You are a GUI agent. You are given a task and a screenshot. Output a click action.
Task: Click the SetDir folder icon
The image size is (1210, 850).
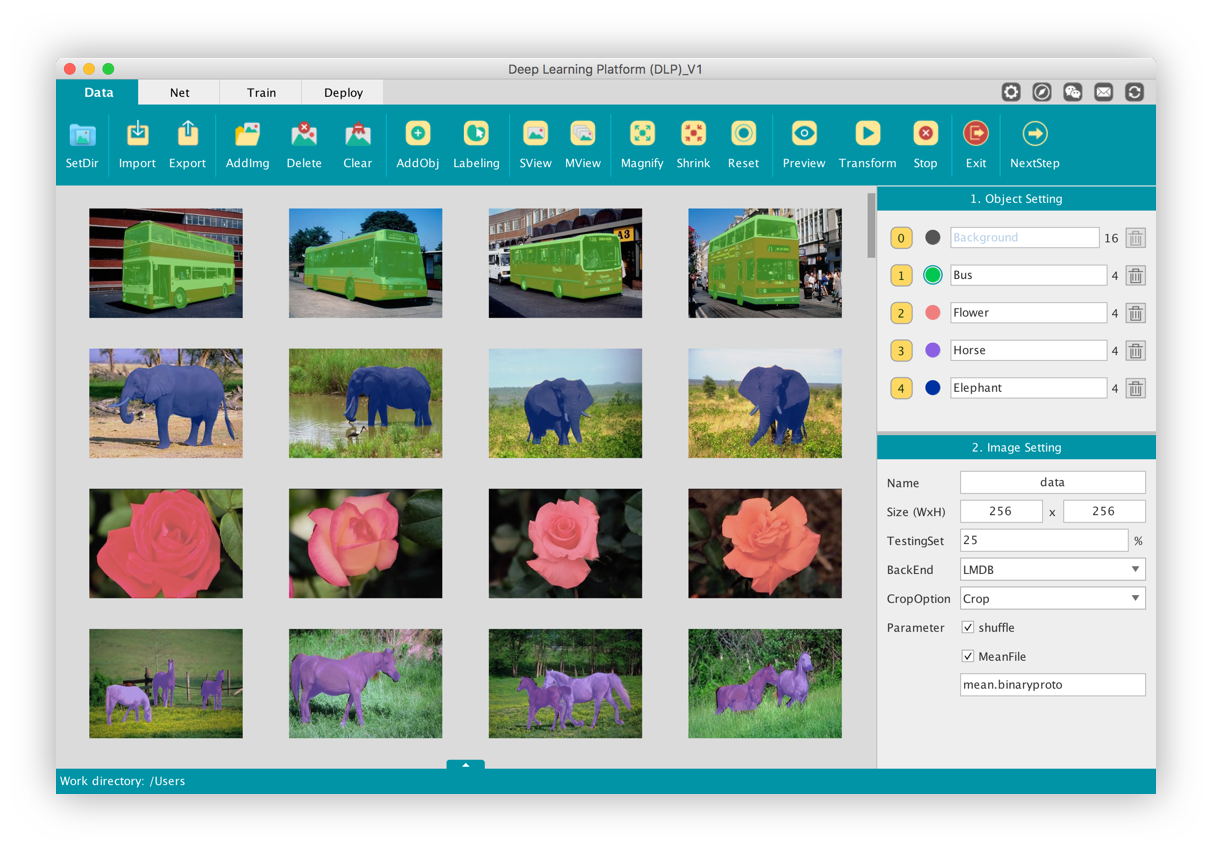pyautogui.click(x=82, y=134)
